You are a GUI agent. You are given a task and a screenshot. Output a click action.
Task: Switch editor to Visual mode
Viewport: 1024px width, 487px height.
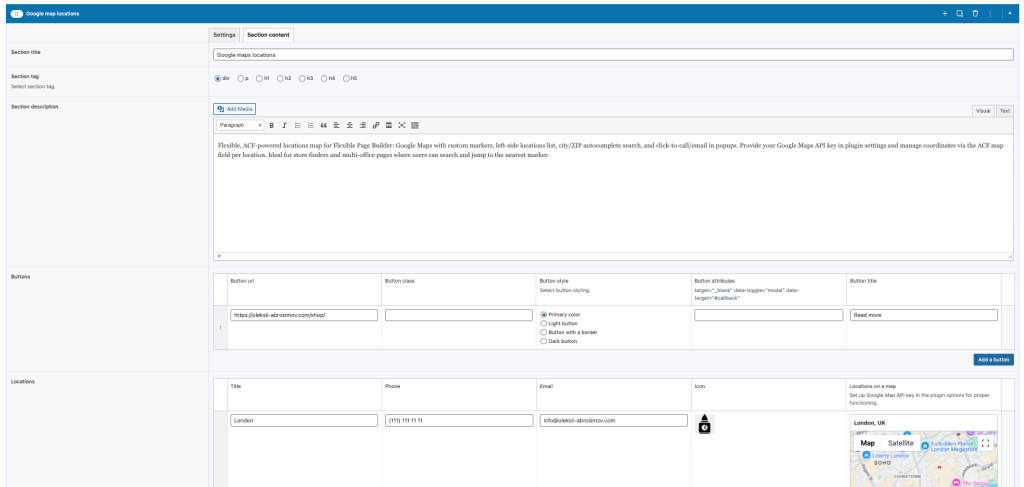[x=984, y=111]
